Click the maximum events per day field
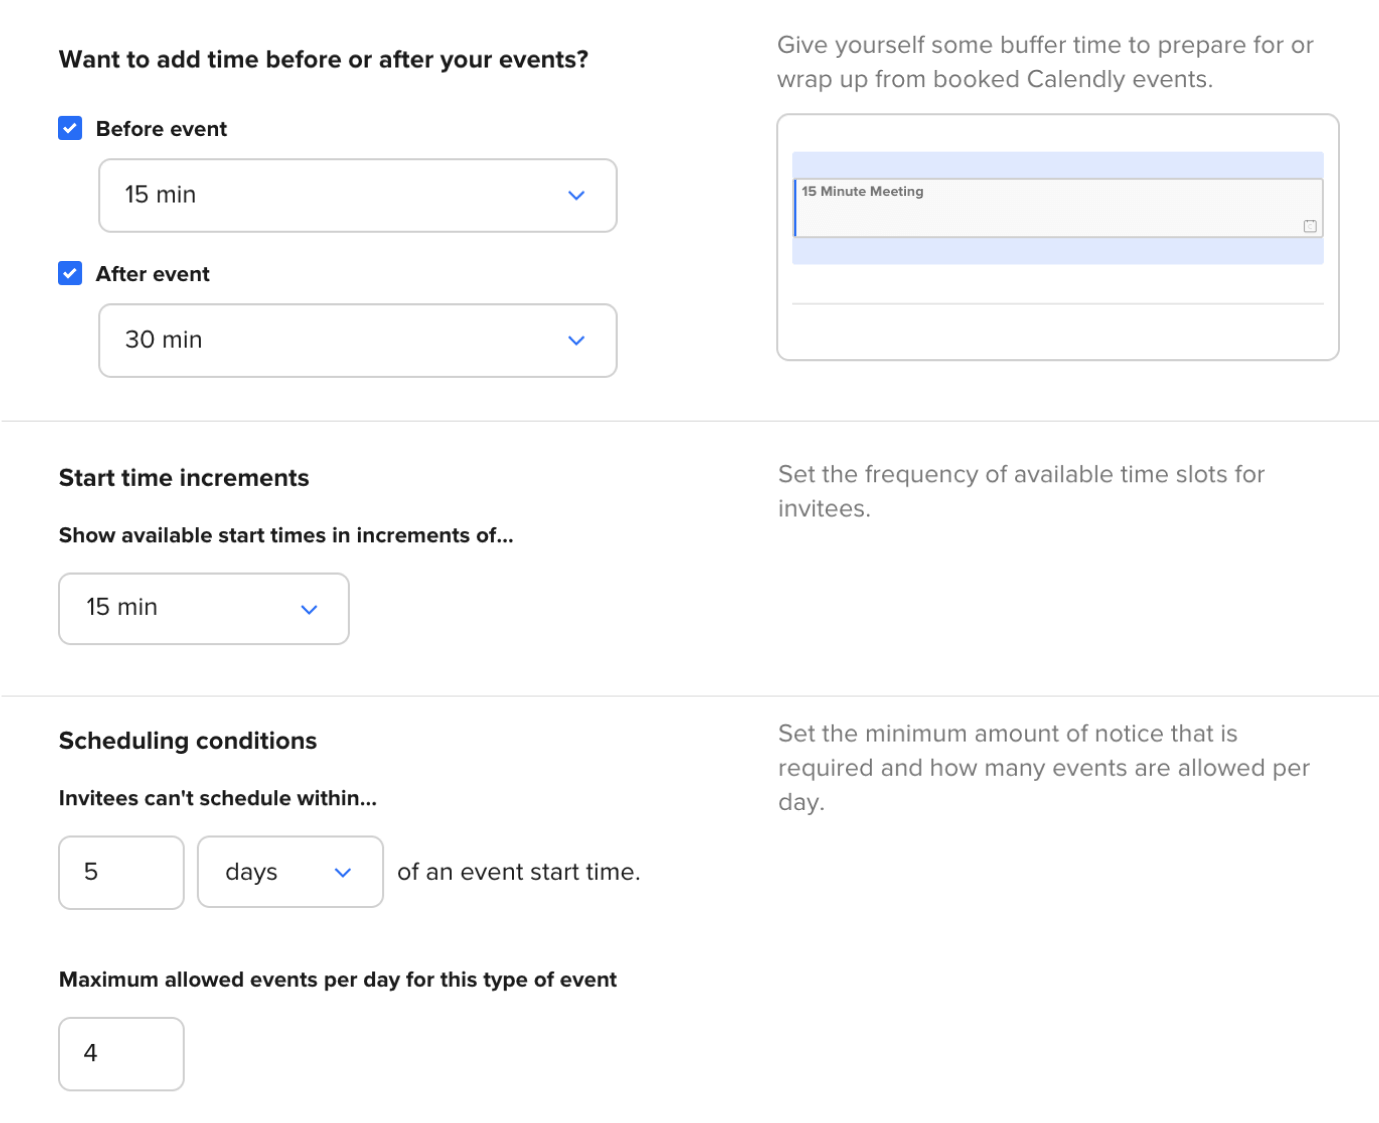Image resolution: width=1379 pixels, height=1123 pixels. [121, 1054]
